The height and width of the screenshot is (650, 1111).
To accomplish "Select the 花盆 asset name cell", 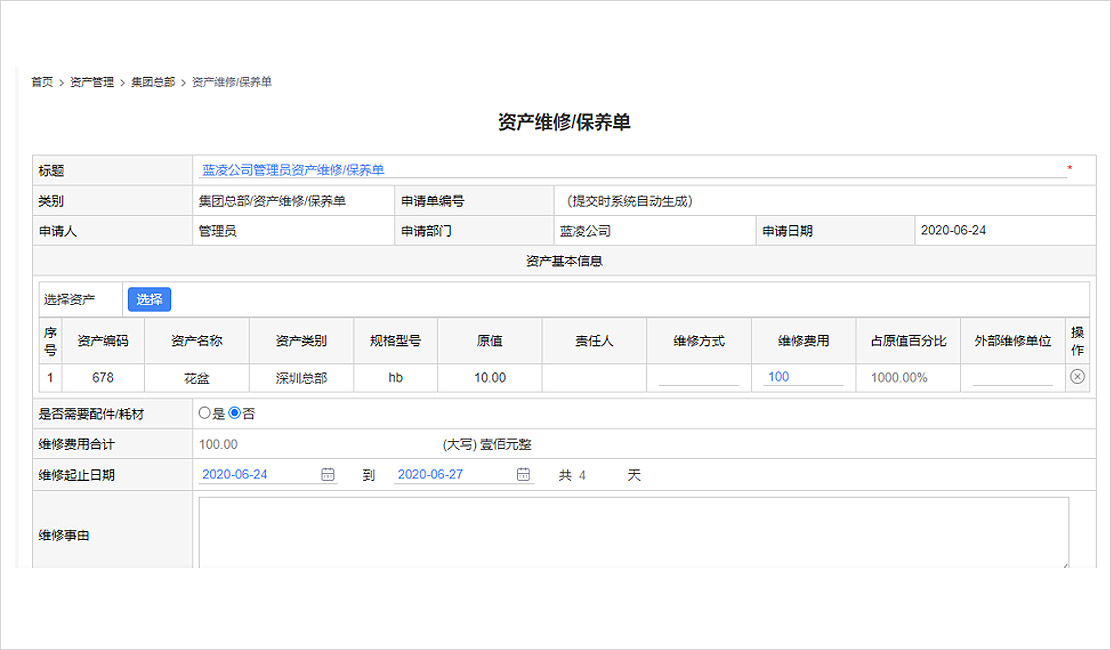I will [197, 378].
